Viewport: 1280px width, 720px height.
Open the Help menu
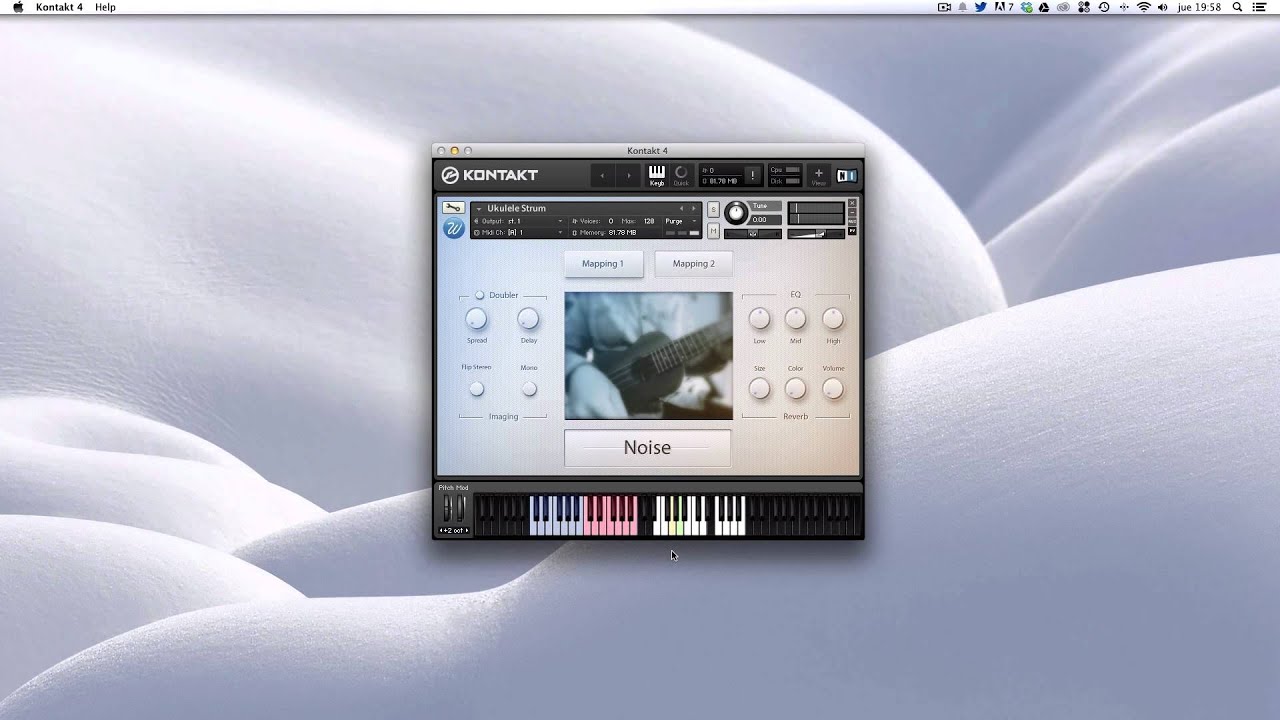[x=105, y=7]
